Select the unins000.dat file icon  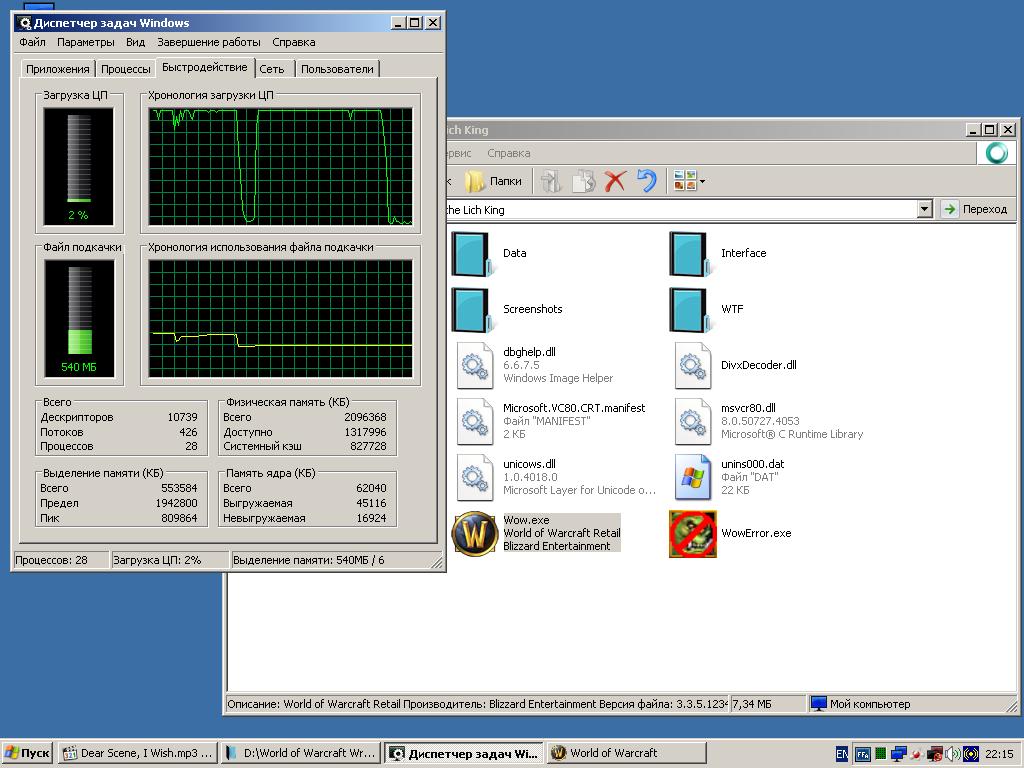tap(692, 477)
